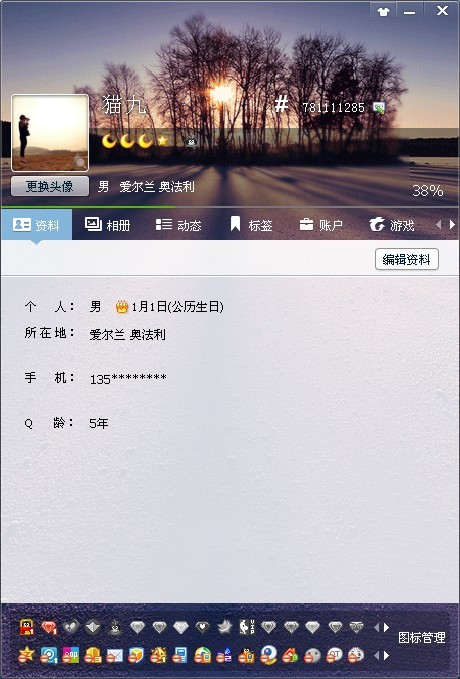
Task: Show next icons in bottom service row
Action: (x=387, y=656)
